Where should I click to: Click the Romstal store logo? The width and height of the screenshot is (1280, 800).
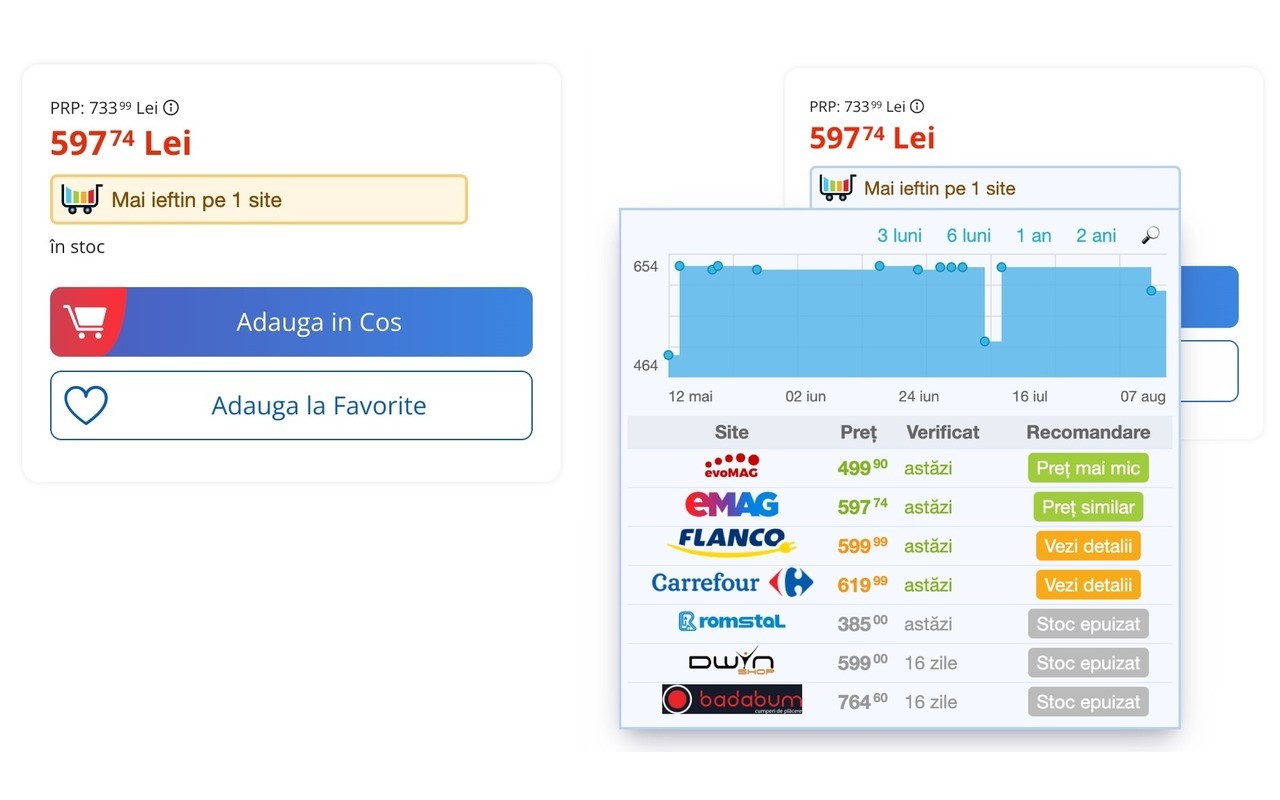[x=731, y=622]
